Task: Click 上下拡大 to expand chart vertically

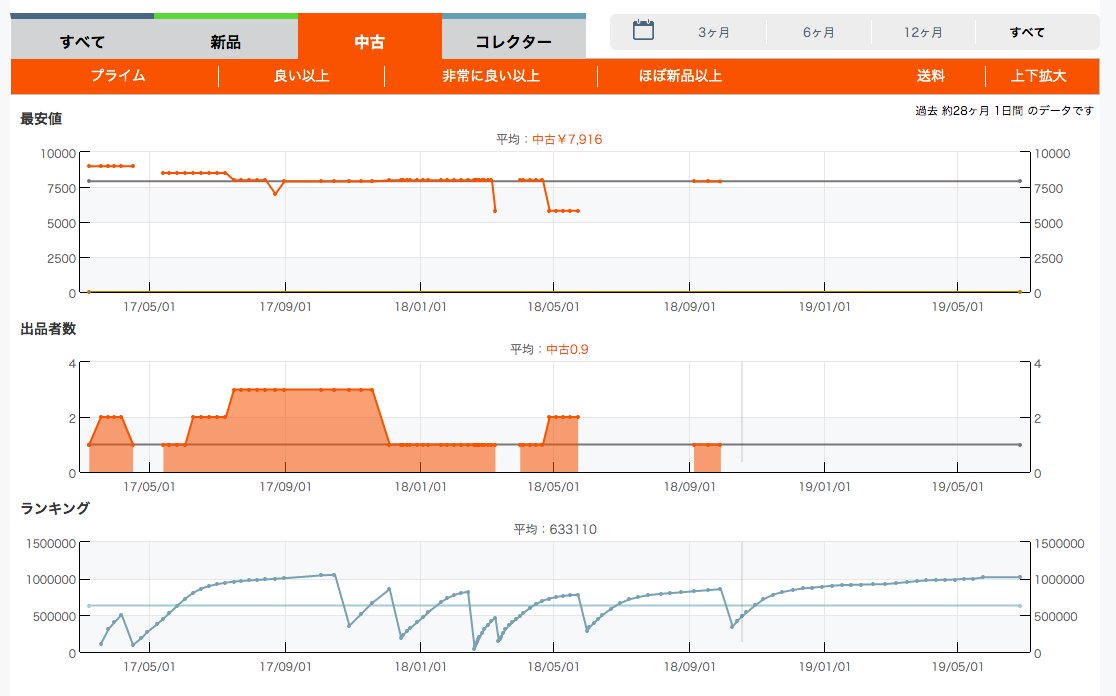Action: point(1038,76)
